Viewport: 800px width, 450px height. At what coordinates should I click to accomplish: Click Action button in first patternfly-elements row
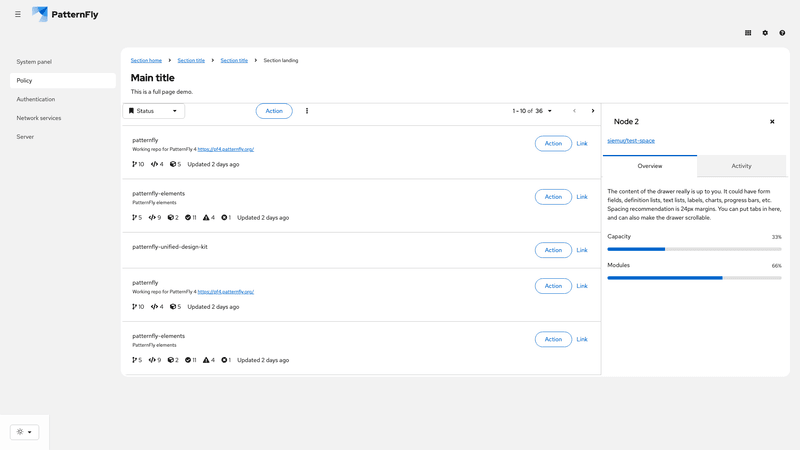pyautogui.click(x=553, y=196)
